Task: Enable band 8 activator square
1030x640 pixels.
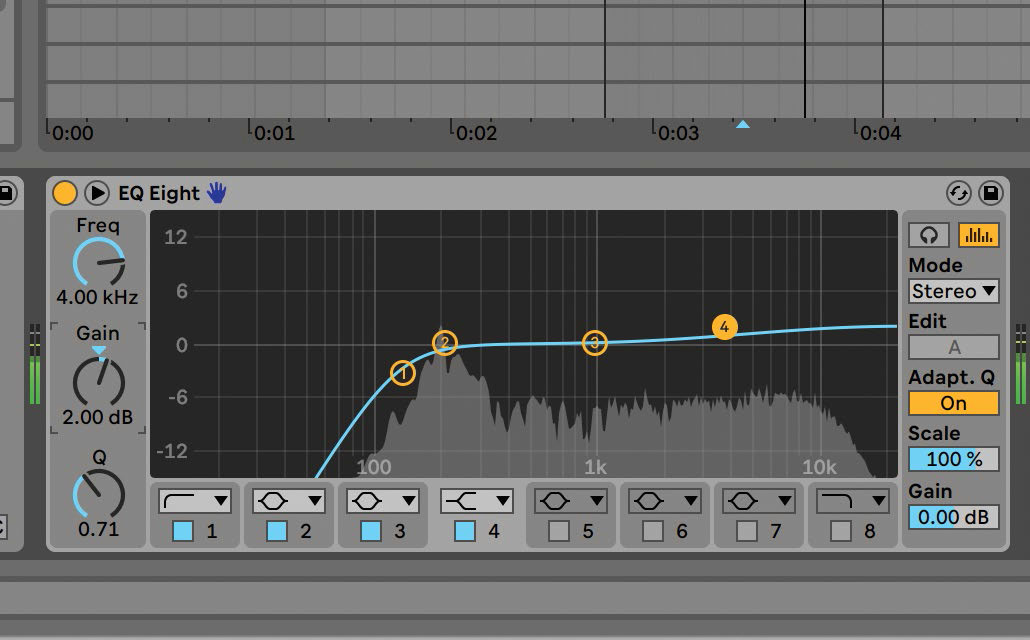Action: tap(840, 531)
